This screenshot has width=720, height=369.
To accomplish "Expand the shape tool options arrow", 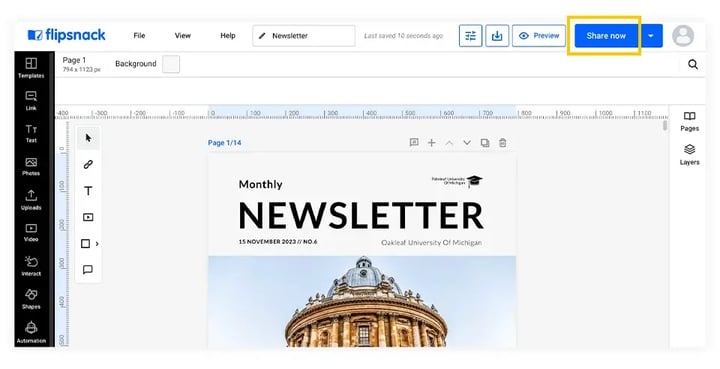I will pos(97,244).
